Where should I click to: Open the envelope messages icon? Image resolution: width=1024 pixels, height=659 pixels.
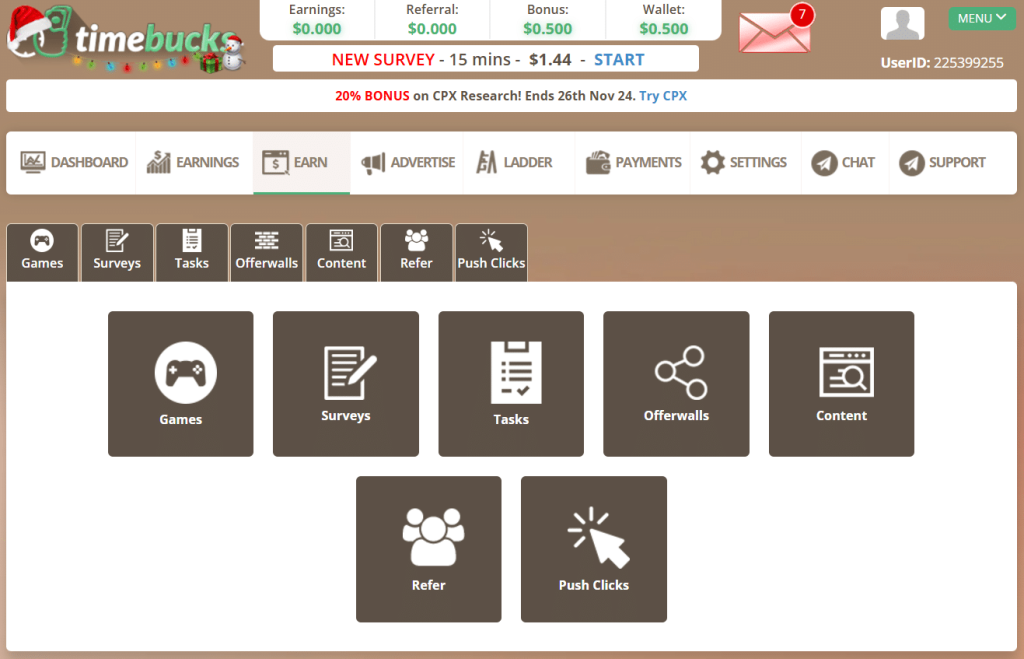point(775,33)
